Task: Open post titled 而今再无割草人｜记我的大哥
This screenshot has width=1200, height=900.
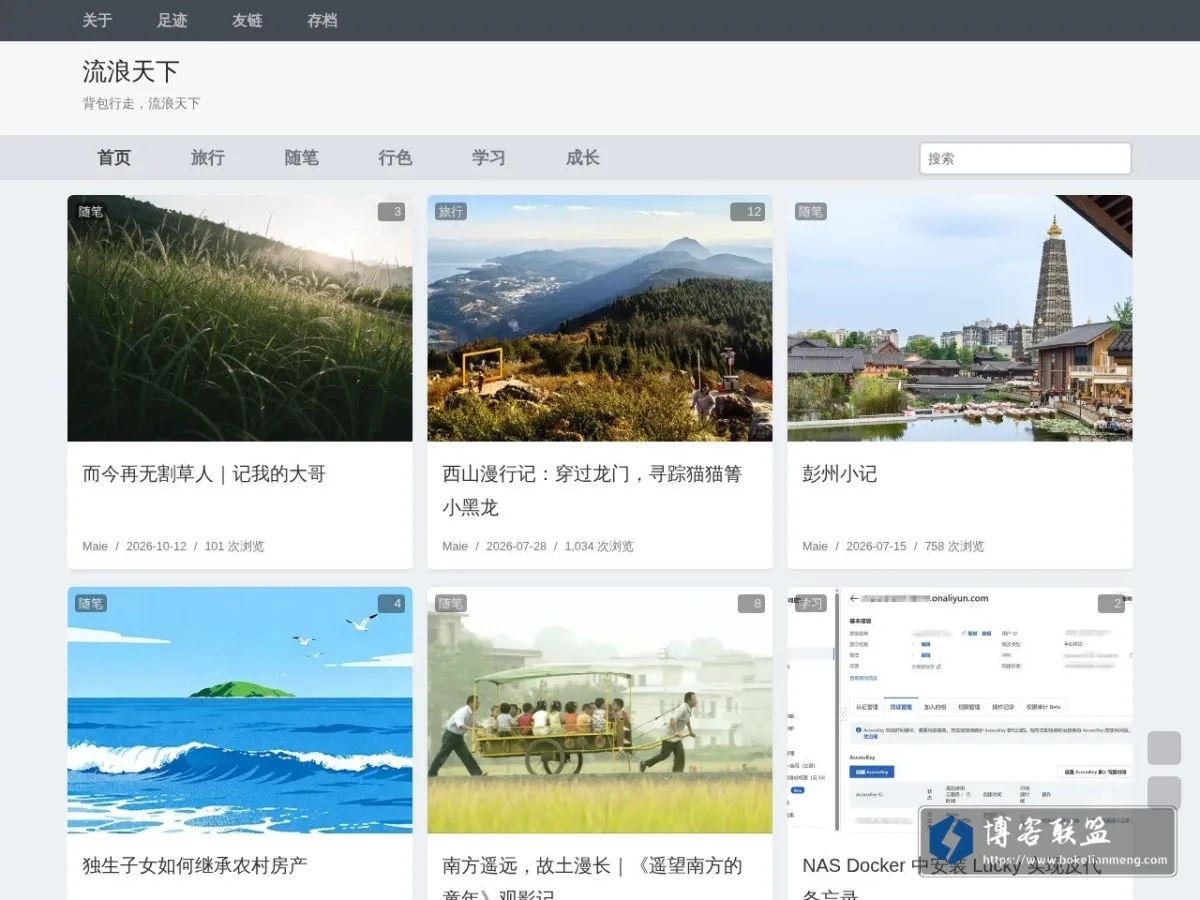Action: pos(204,474)
